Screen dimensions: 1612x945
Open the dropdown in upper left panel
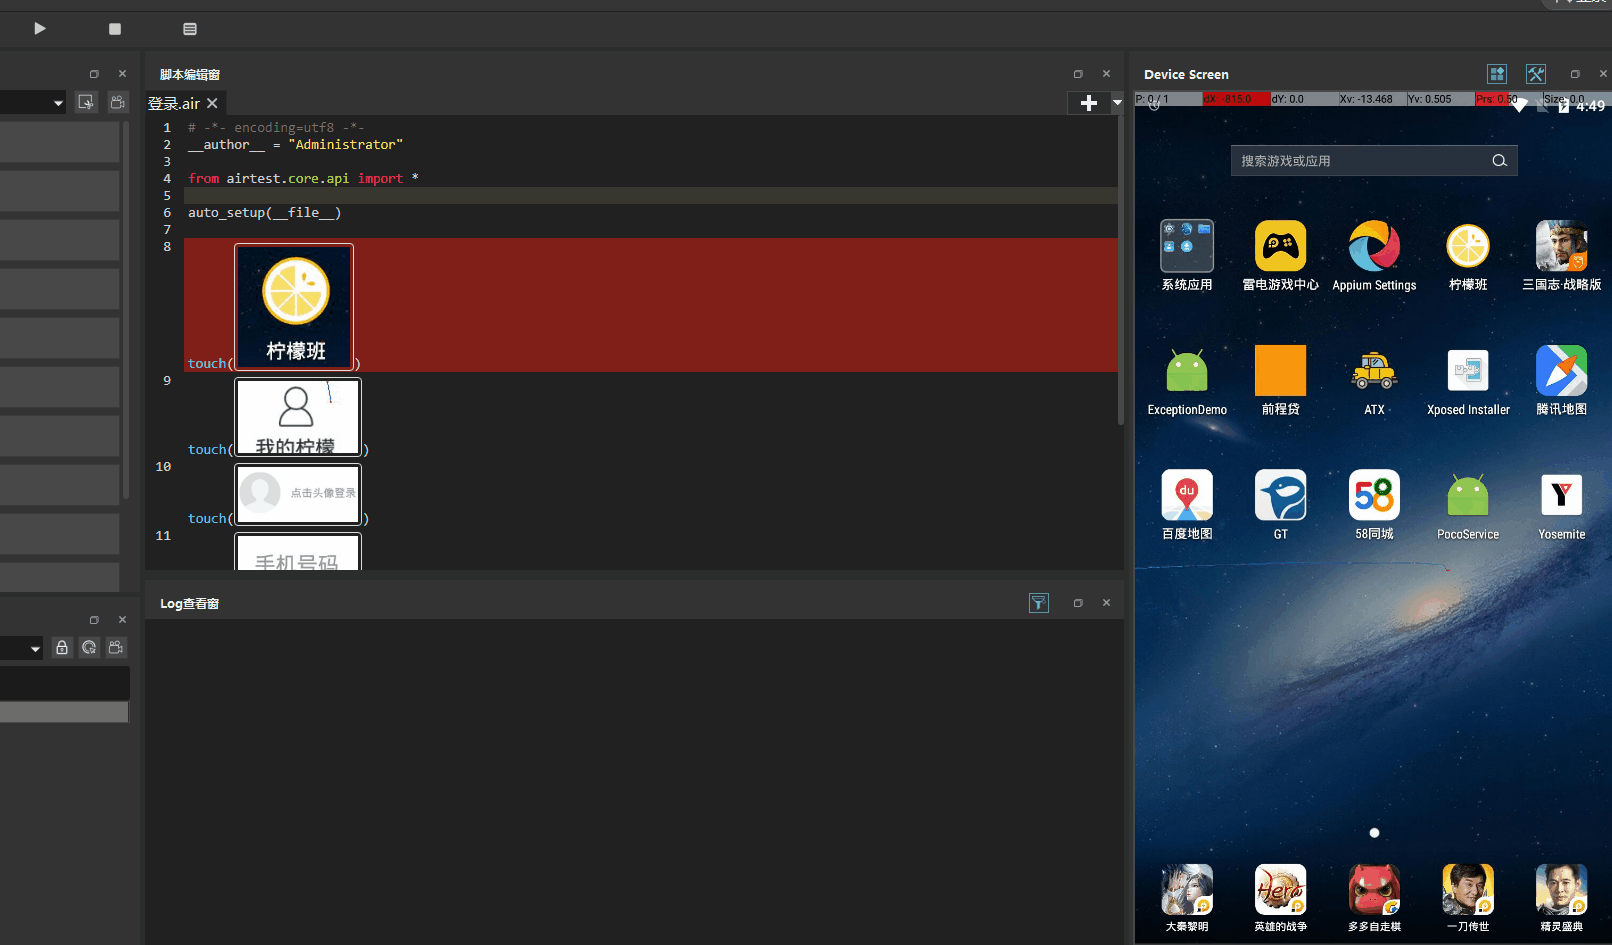tap(58, 103)
